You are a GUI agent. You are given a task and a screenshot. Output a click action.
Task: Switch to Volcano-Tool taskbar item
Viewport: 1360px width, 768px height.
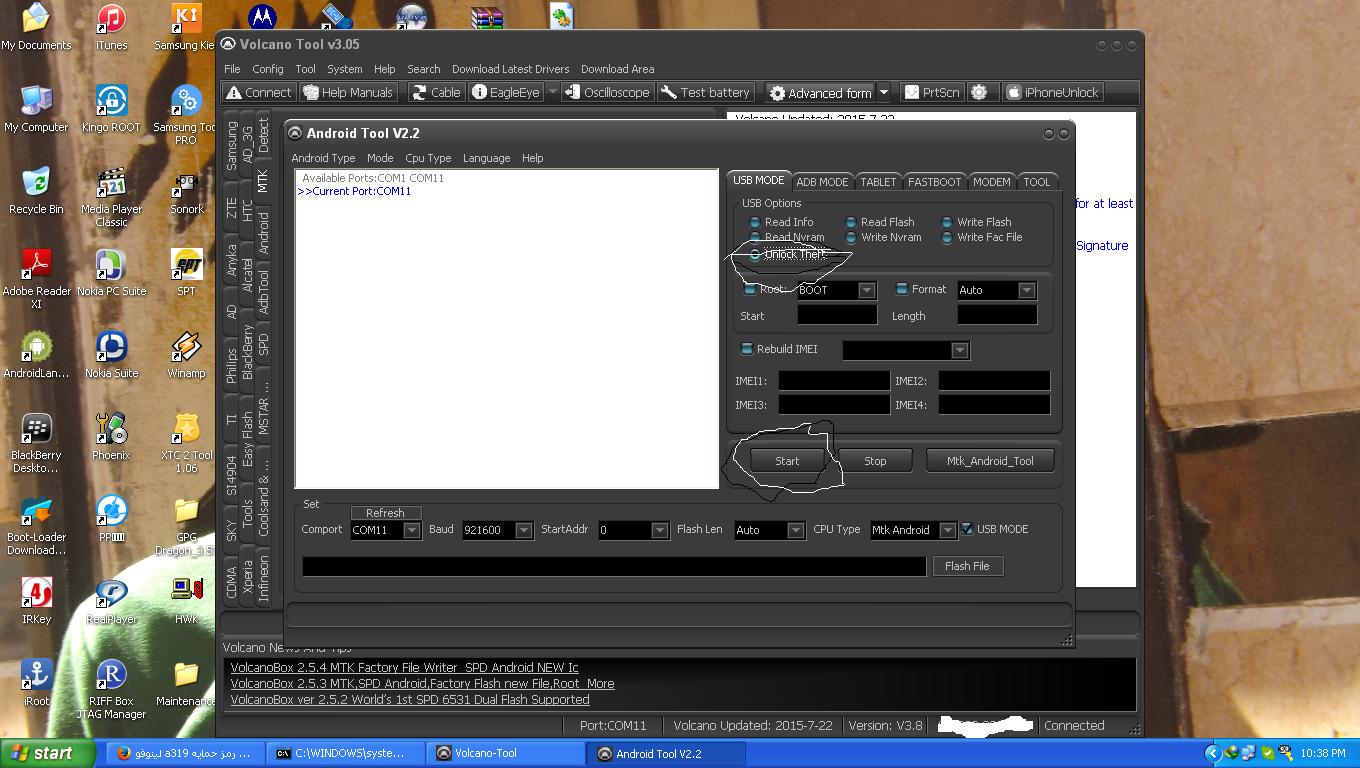[506, 753]
